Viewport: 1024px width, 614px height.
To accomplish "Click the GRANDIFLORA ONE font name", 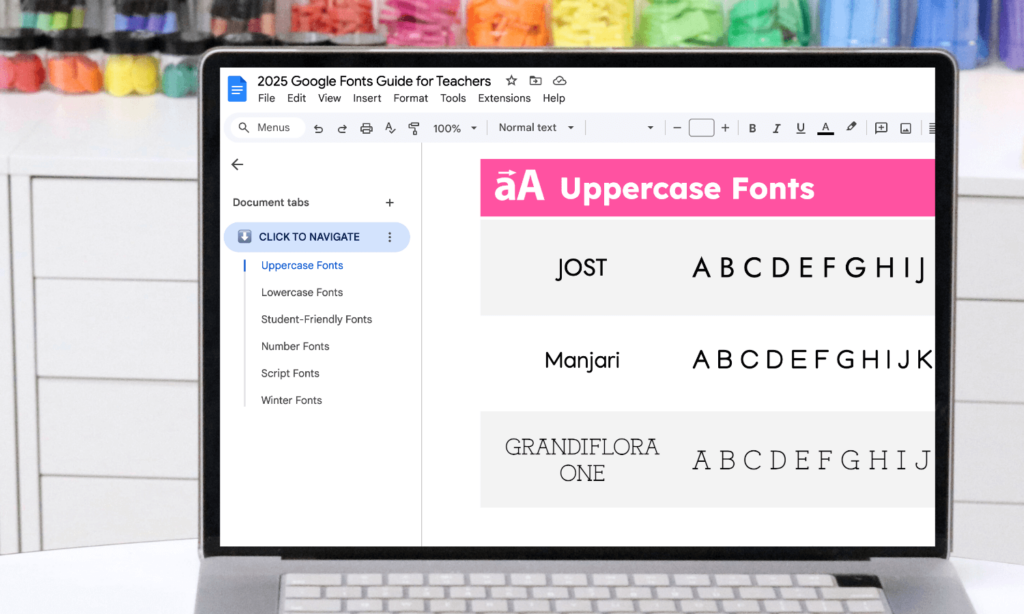I will (582, 460).
